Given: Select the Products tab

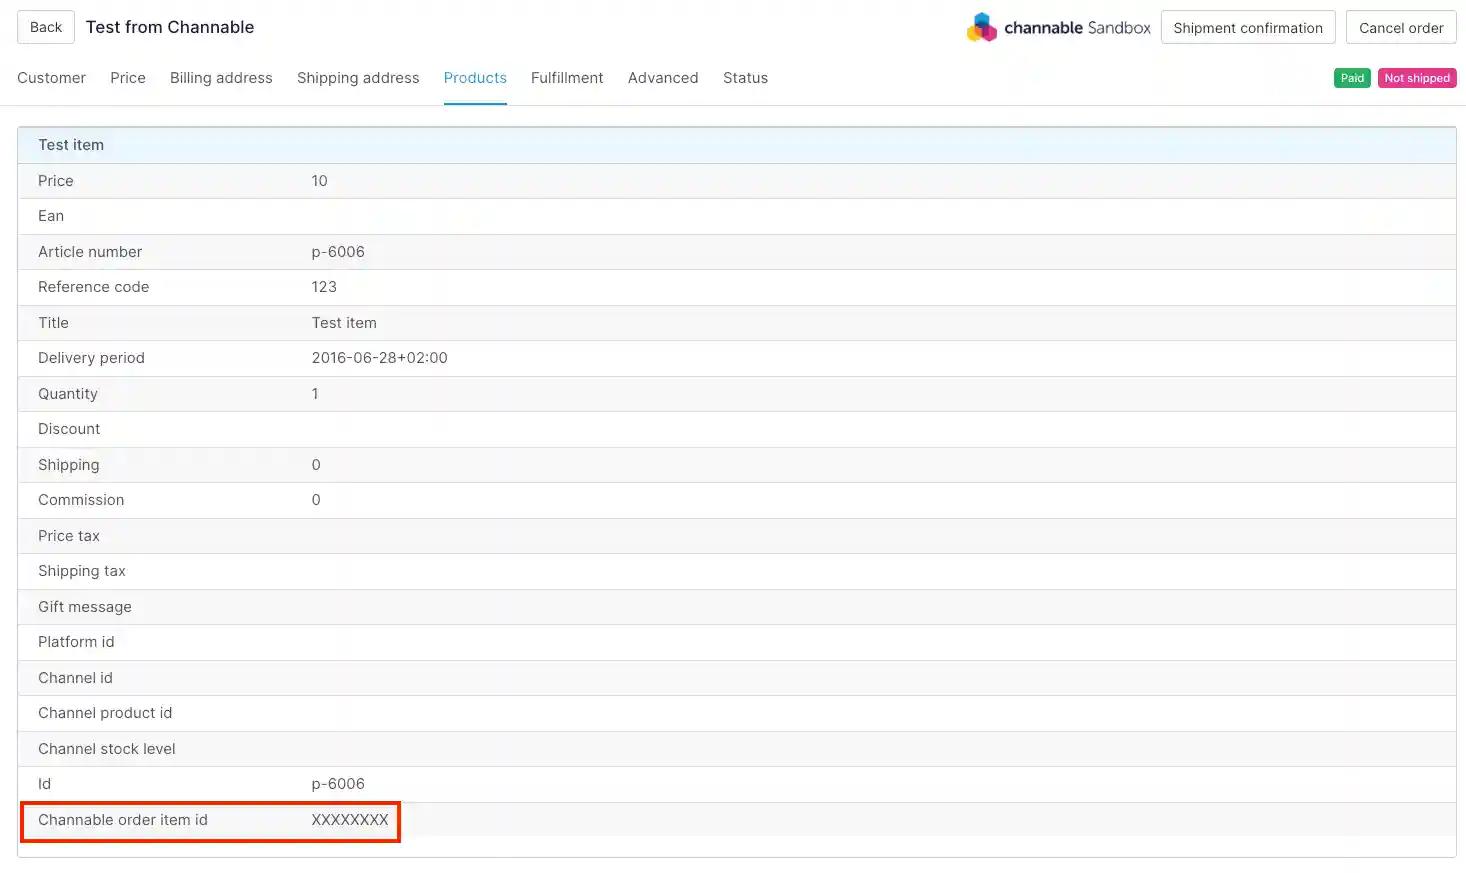Looking at the screenshot, I should point(475,78).
